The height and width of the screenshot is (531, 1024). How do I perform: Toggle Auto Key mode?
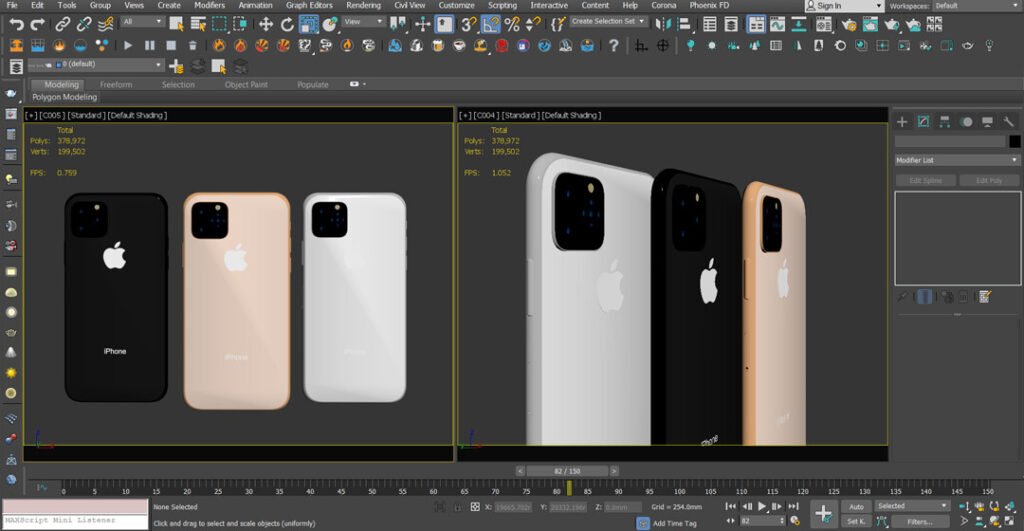click(x=856, y=507)
